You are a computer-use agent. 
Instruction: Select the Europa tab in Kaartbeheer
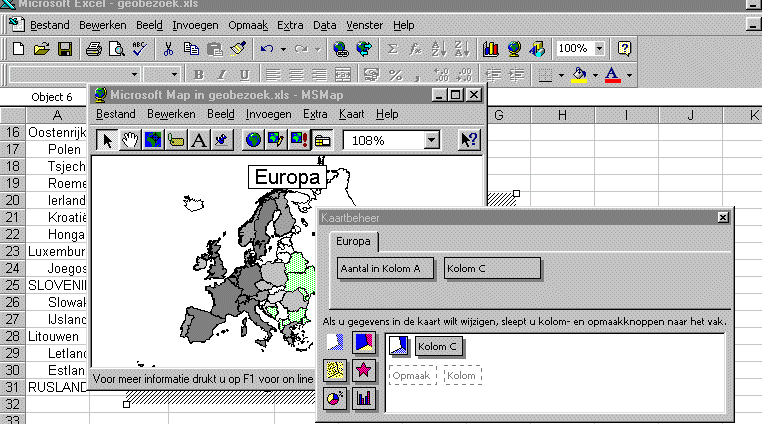click(x=353, y=241)
